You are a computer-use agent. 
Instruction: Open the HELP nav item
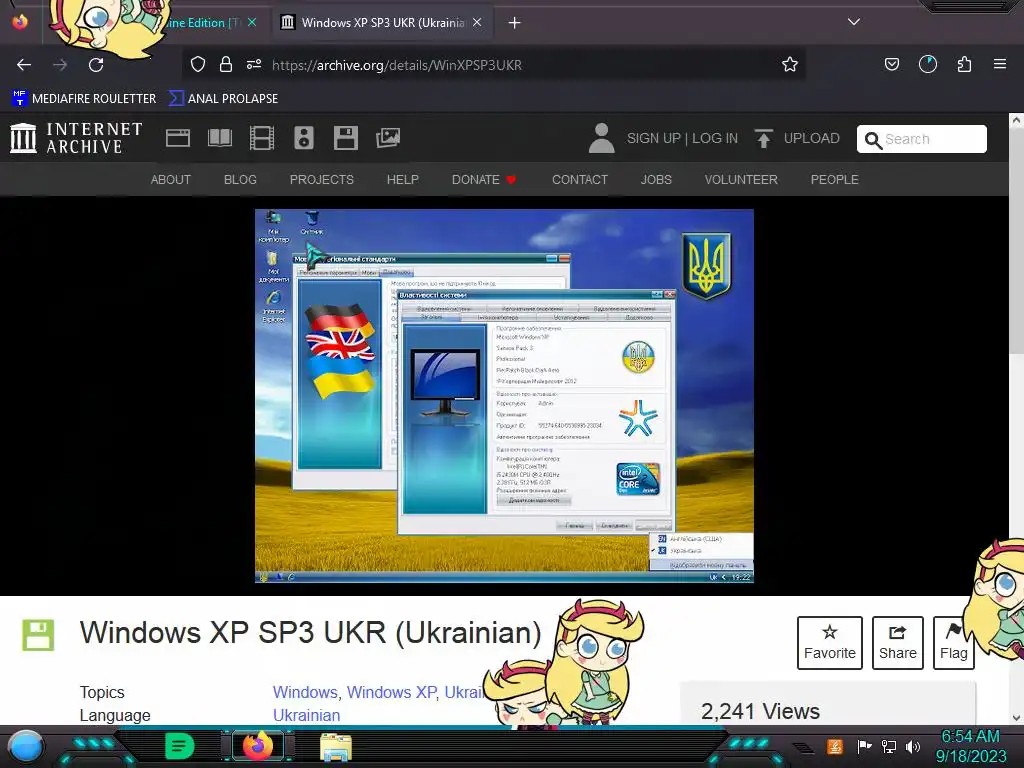[x=402, y=180]
